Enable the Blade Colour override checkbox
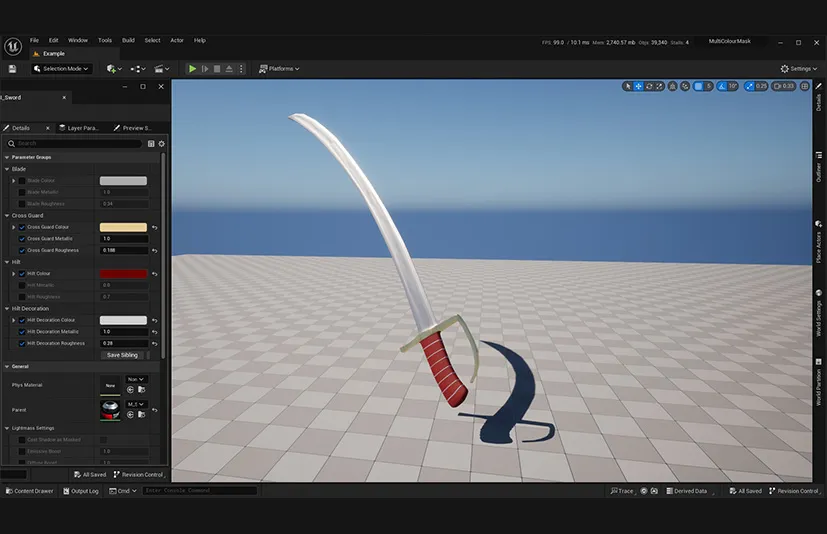 [22, 180]
